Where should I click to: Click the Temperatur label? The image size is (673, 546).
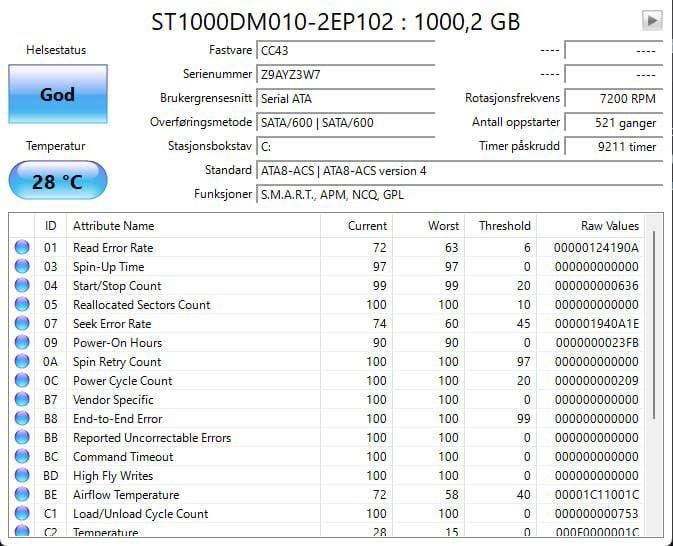(x=55, y=146)
